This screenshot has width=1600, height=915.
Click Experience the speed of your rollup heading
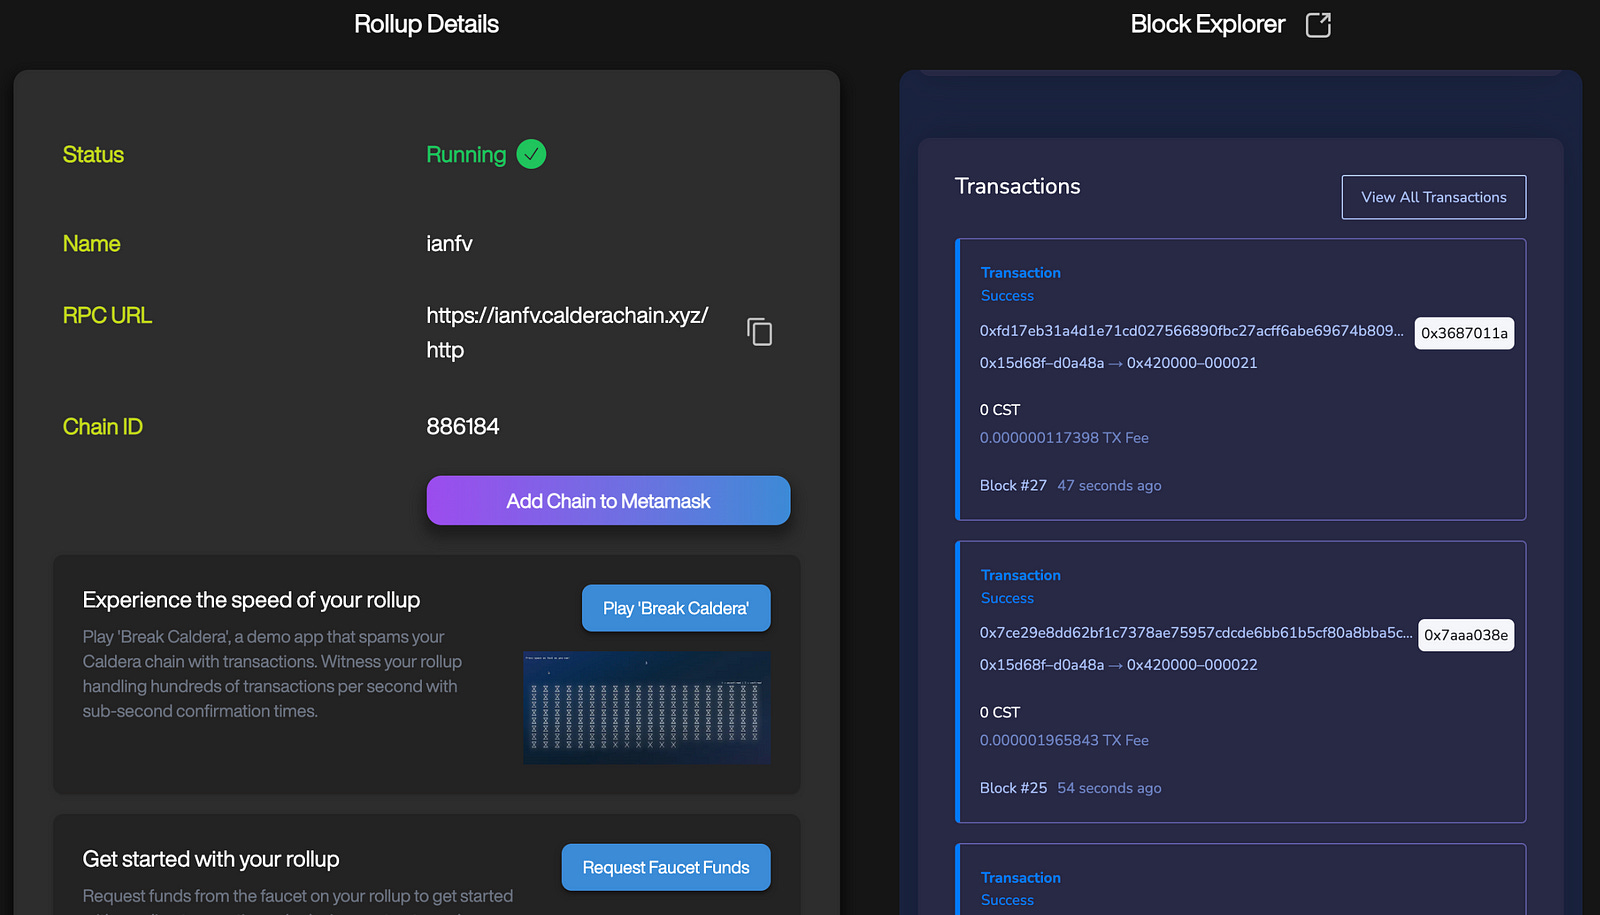[251, 600]
